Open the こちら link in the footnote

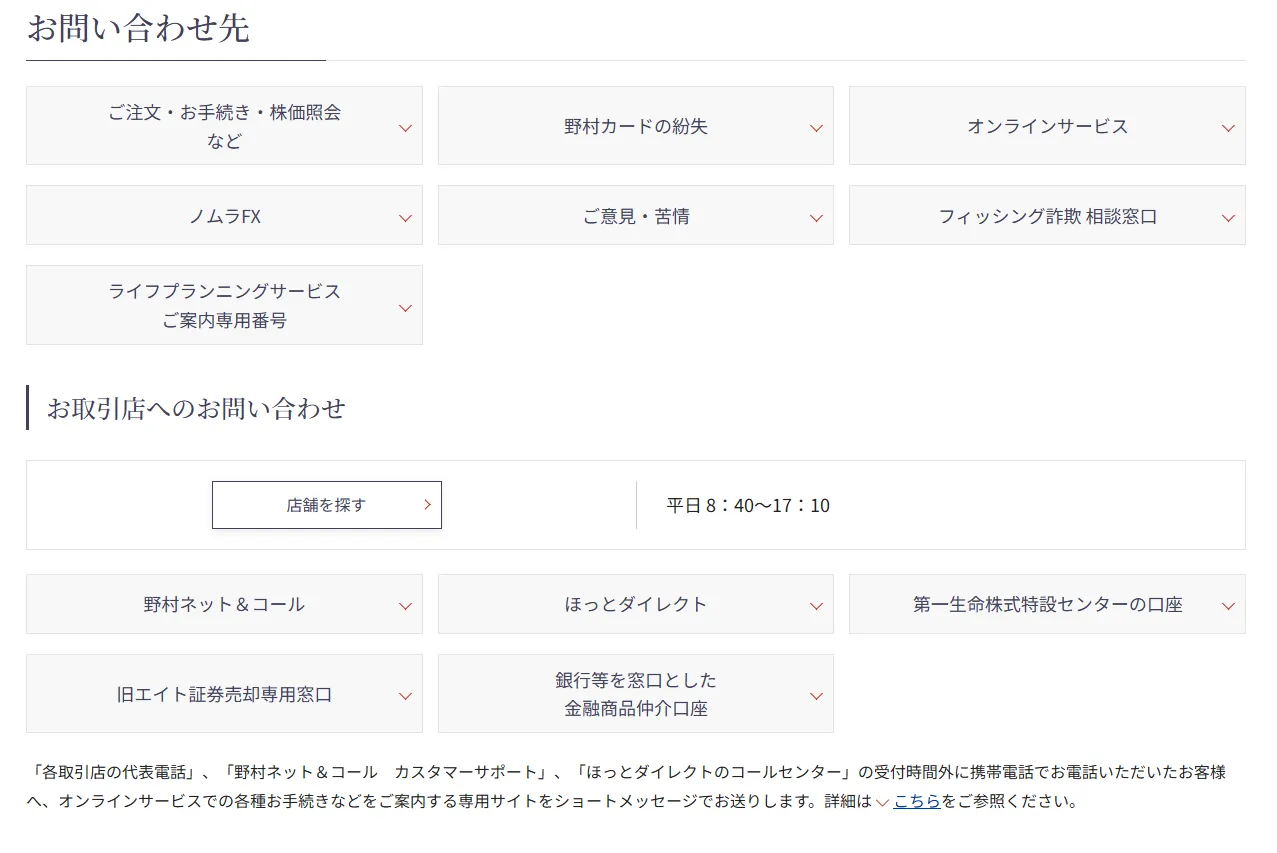(x=917, y=801)
